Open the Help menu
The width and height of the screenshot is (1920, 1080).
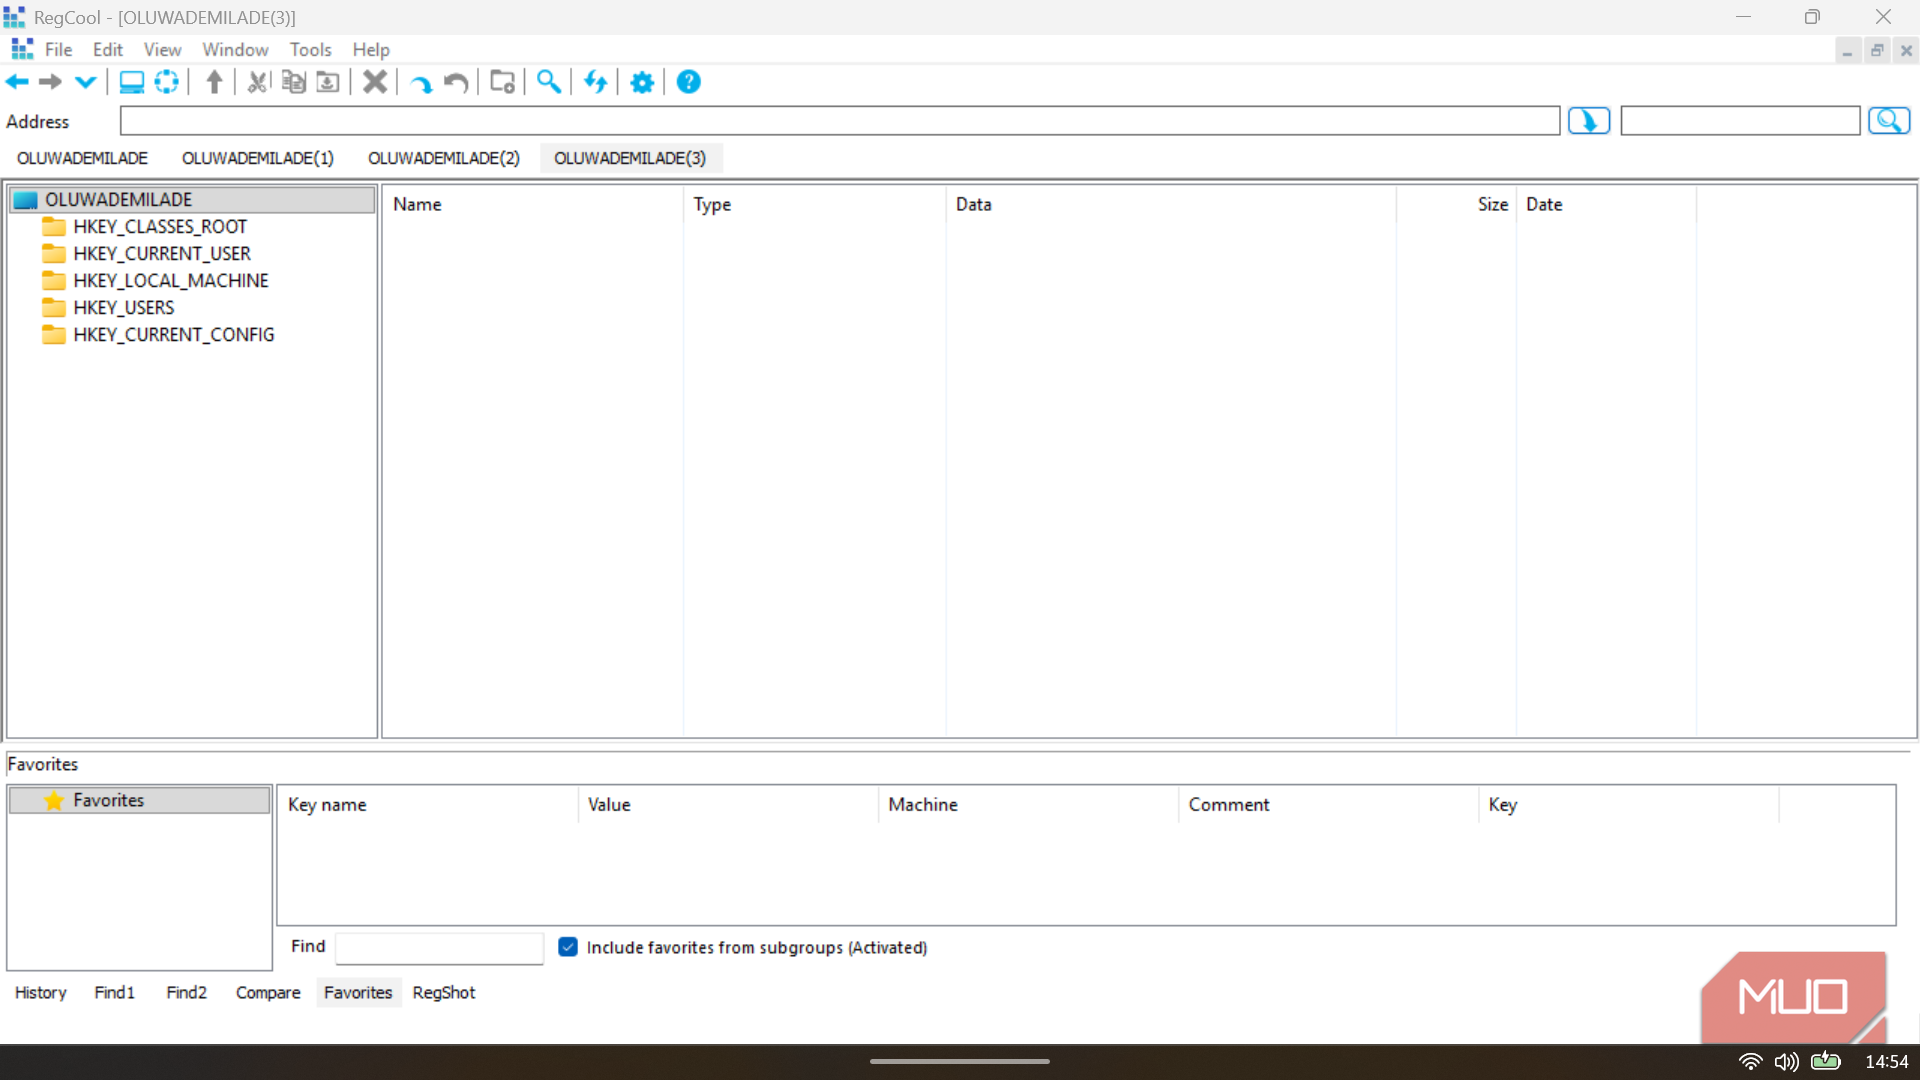371,49
